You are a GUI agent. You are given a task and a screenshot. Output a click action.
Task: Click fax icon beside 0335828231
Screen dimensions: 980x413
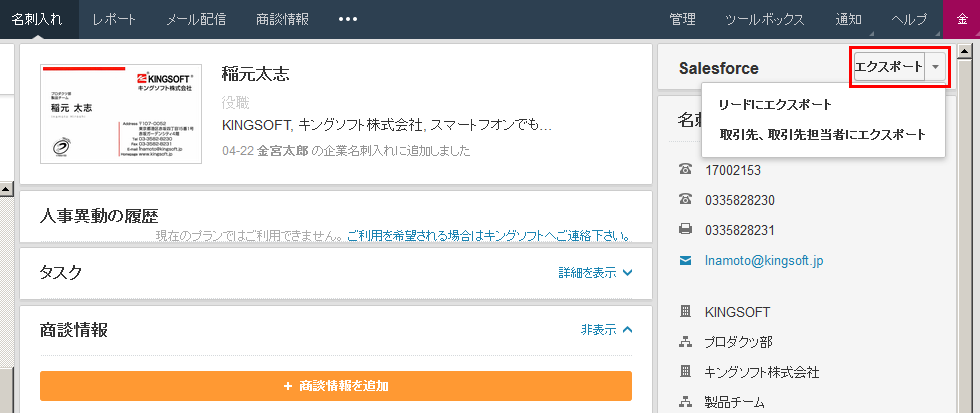tap(686, 230)
